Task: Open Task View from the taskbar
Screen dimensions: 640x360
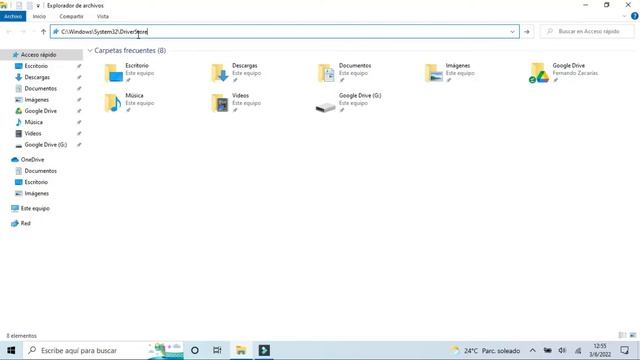Action: 217,350
